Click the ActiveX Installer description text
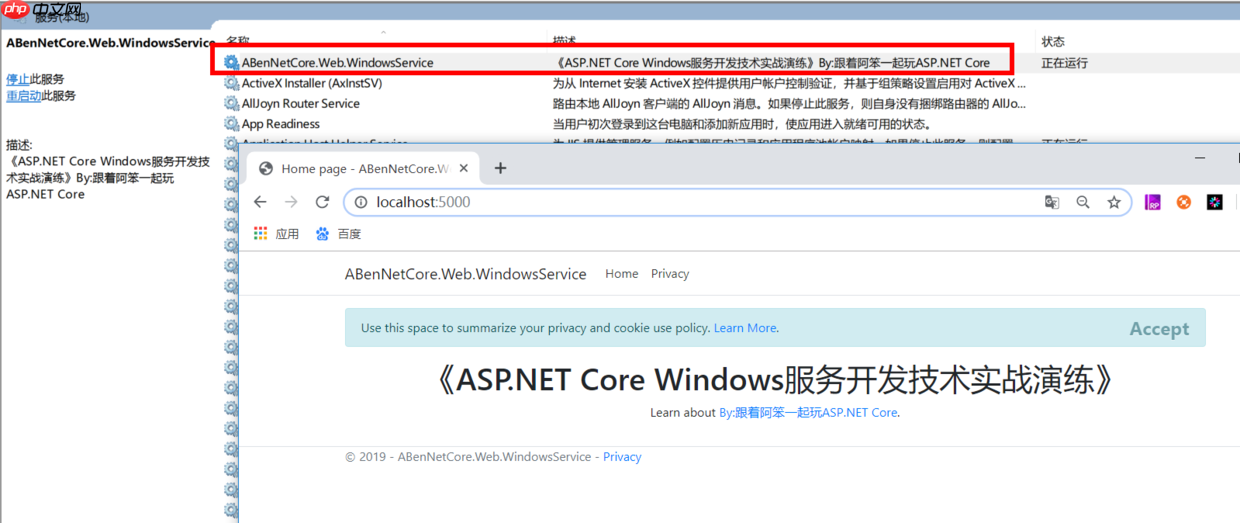 point(788,83)
